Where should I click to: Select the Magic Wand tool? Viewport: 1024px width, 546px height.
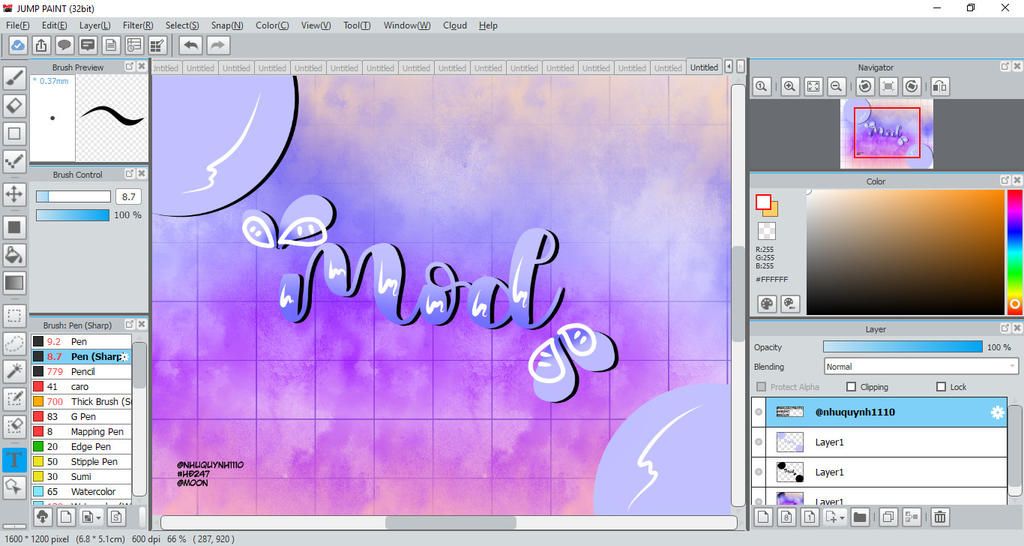point(14,371)
